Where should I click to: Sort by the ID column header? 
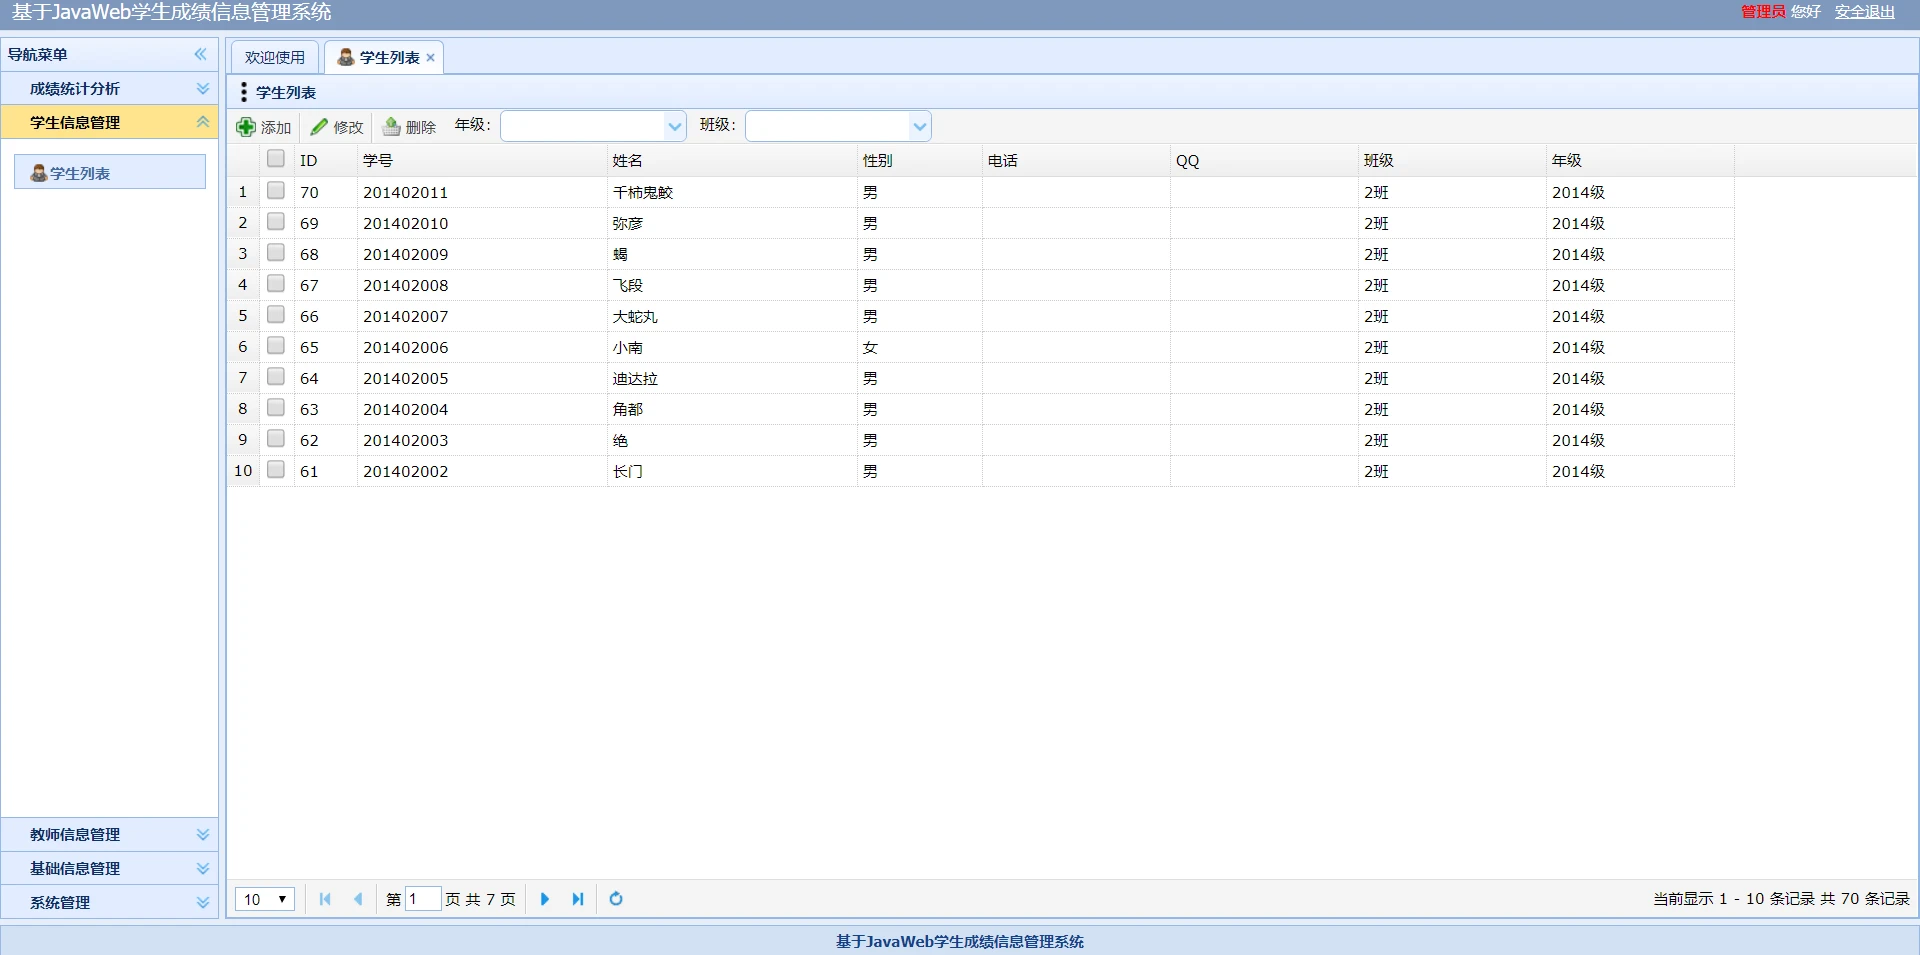pyautogui.click(x=326, y=160)
